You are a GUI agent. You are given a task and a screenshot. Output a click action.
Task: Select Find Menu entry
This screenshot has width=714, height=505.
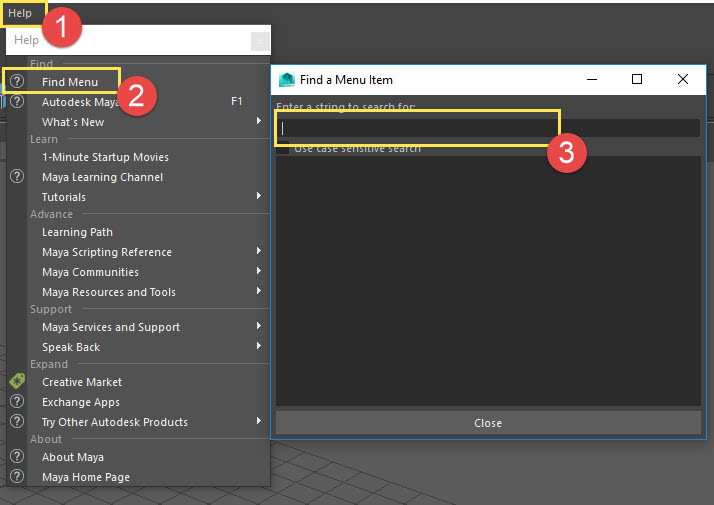click(70, 82)
